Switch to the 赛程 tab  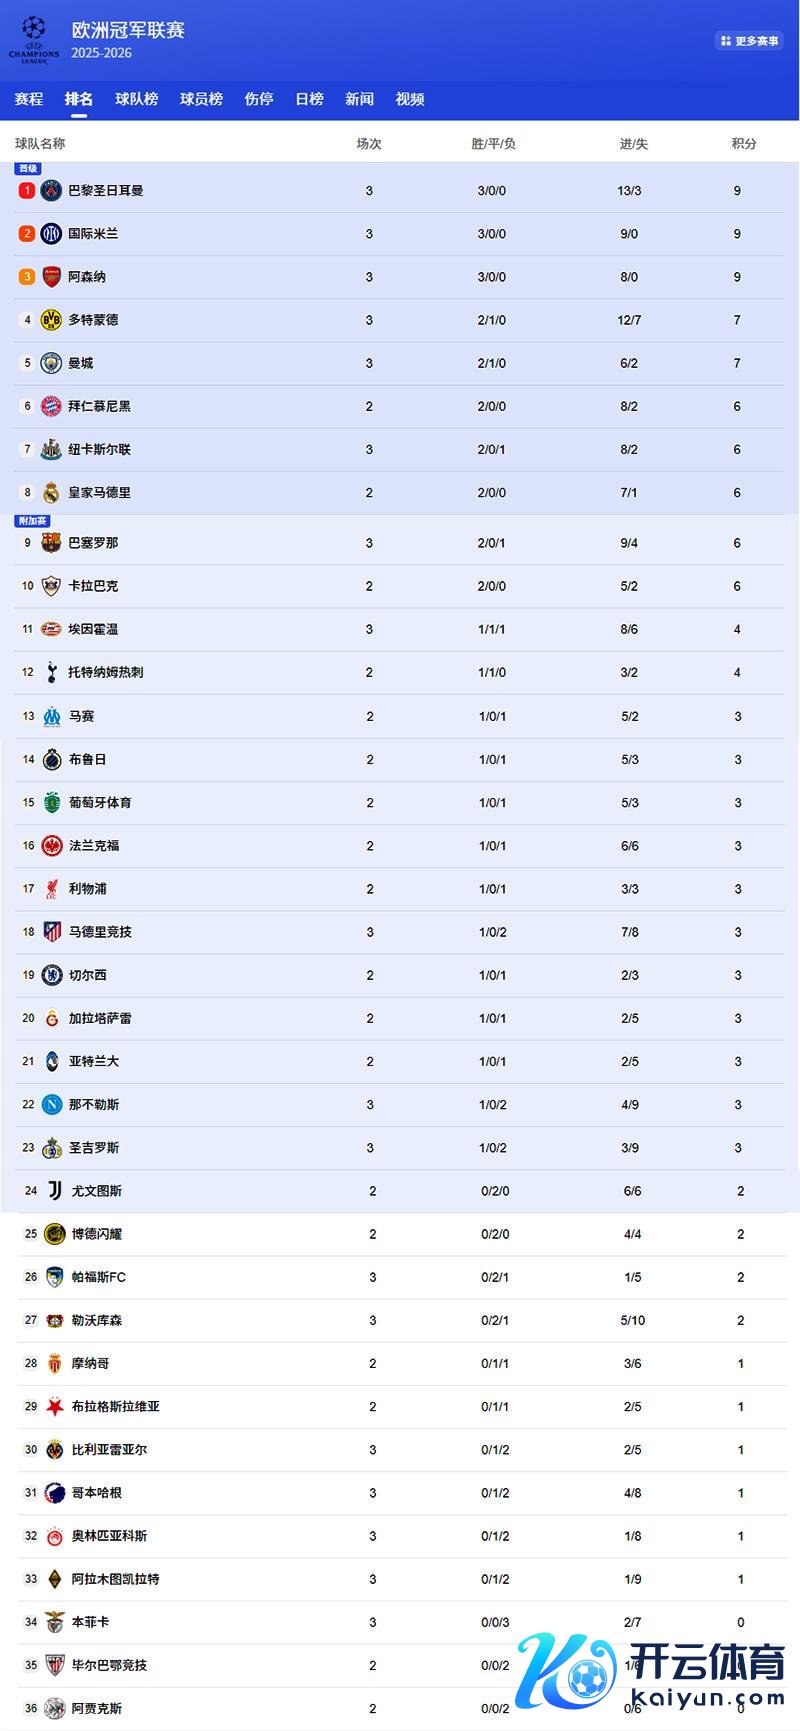click(29, 99)
